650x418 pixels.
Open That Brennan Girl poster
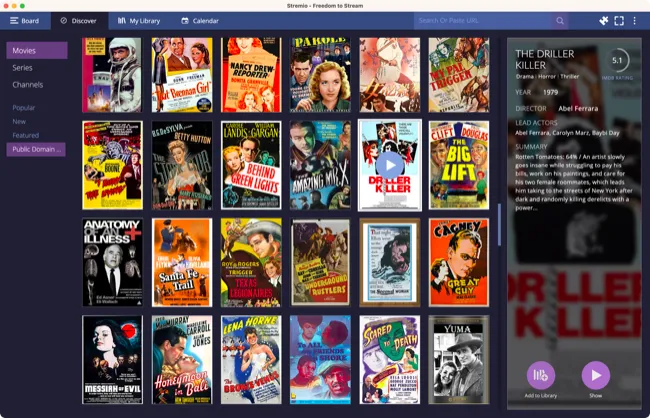click(182, 75)
